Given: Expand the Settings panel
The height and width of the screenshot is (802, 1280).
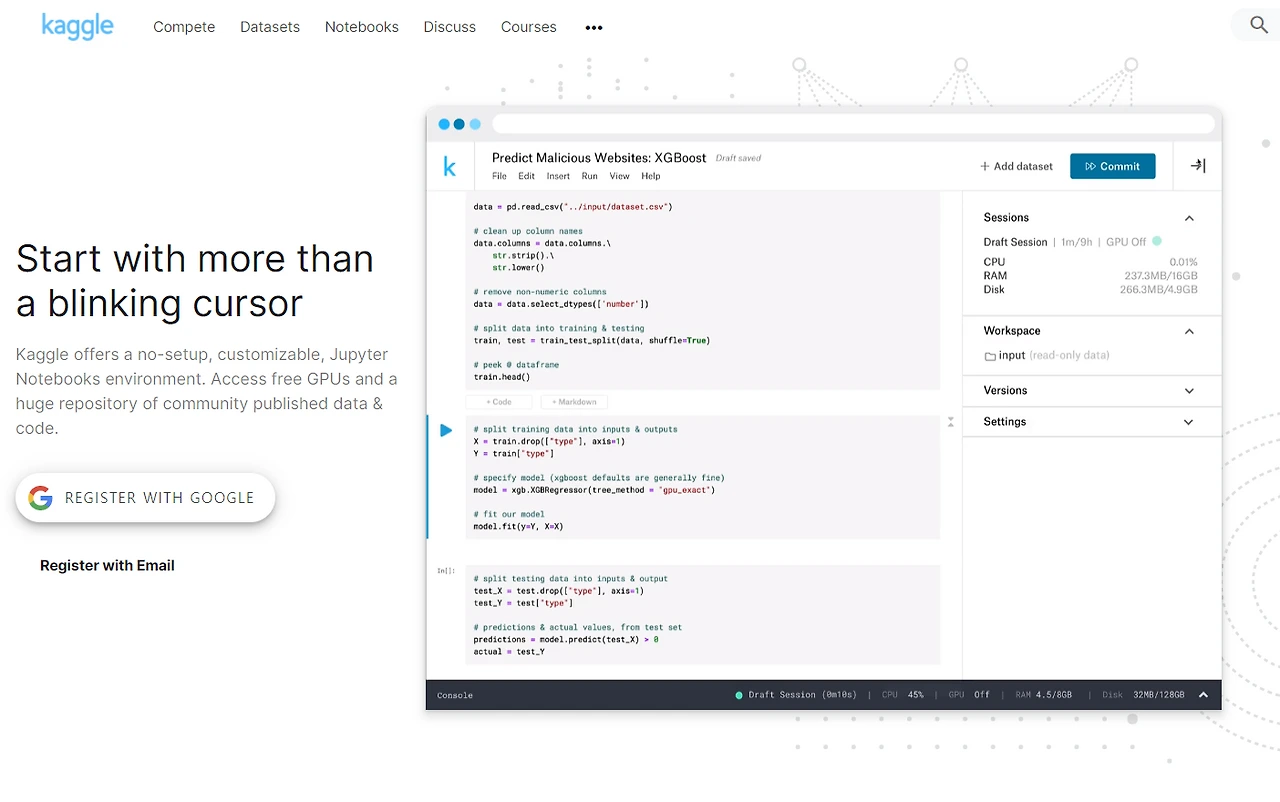Looking at the screenshot, I should (1189, 422).
